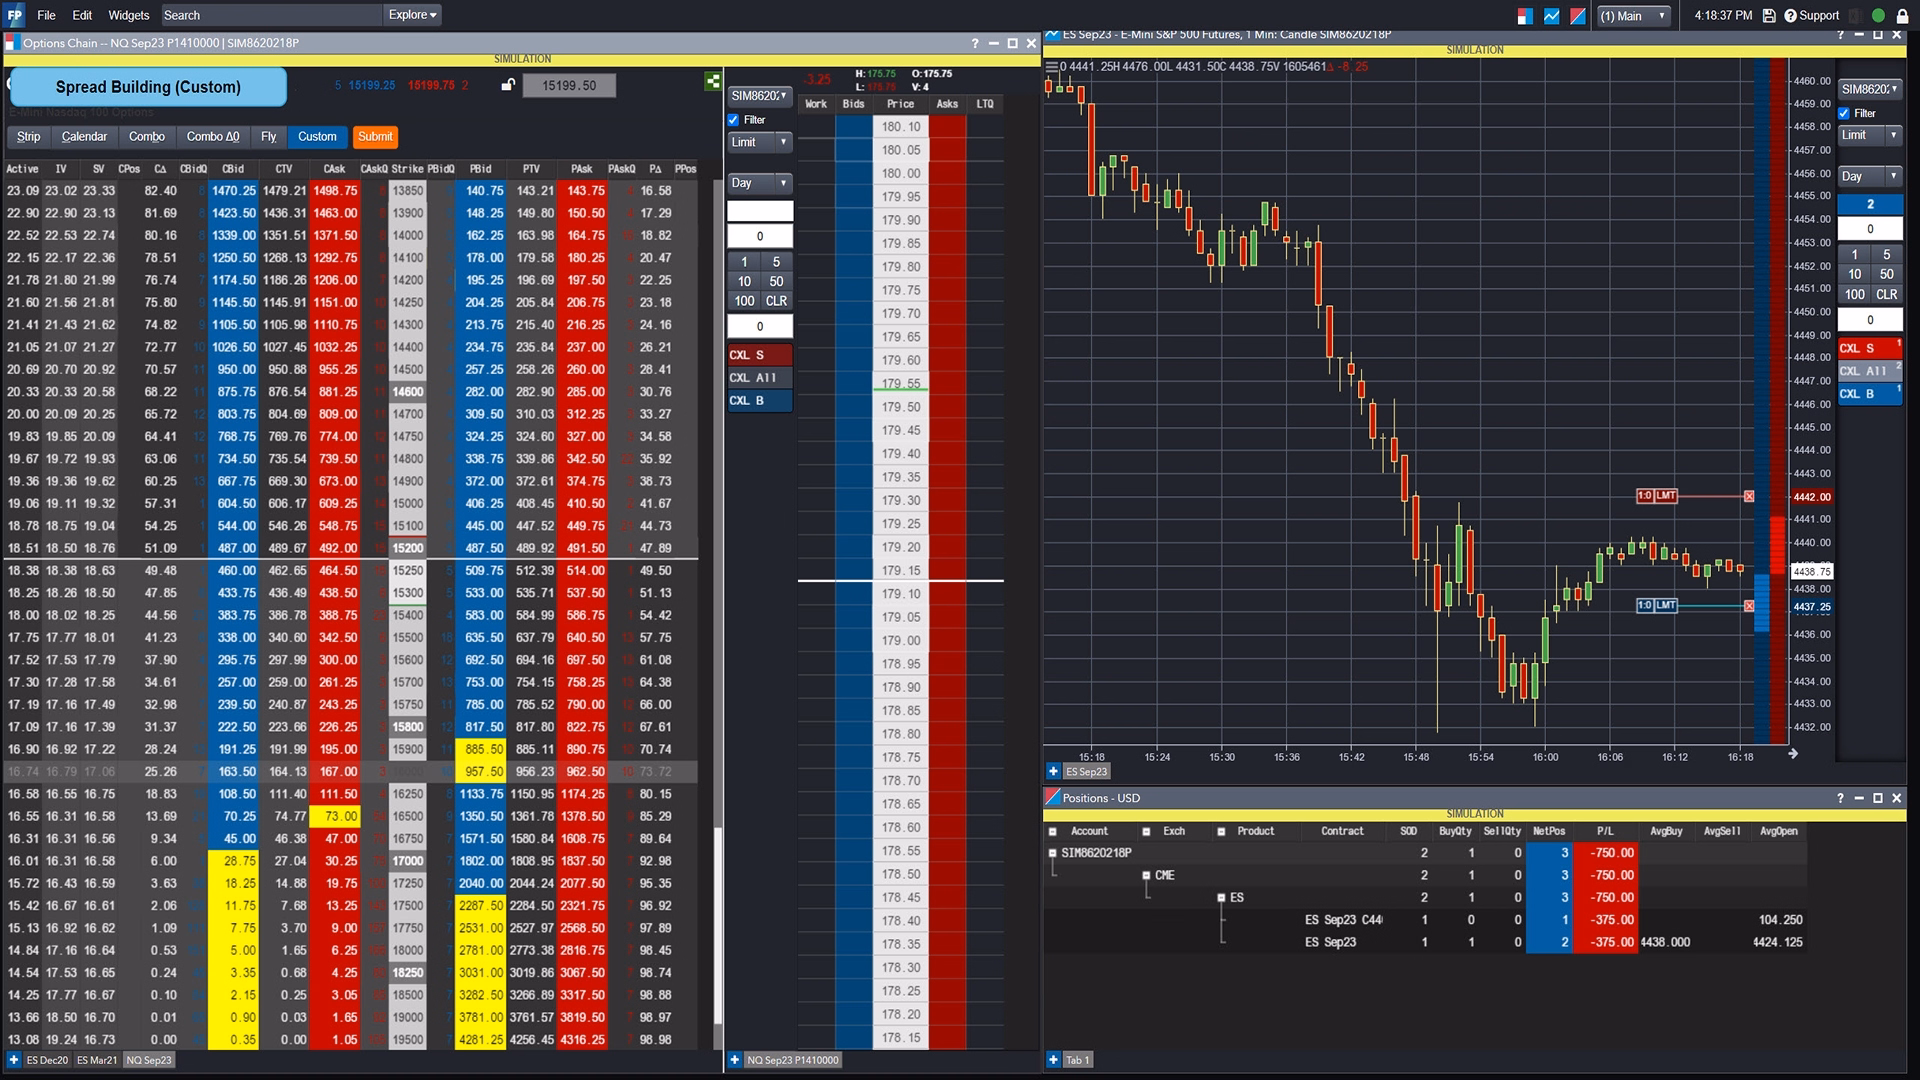Select the Calendar spread button
The width and height of the screenshot is (1920, 1080).
click(84, 137)
